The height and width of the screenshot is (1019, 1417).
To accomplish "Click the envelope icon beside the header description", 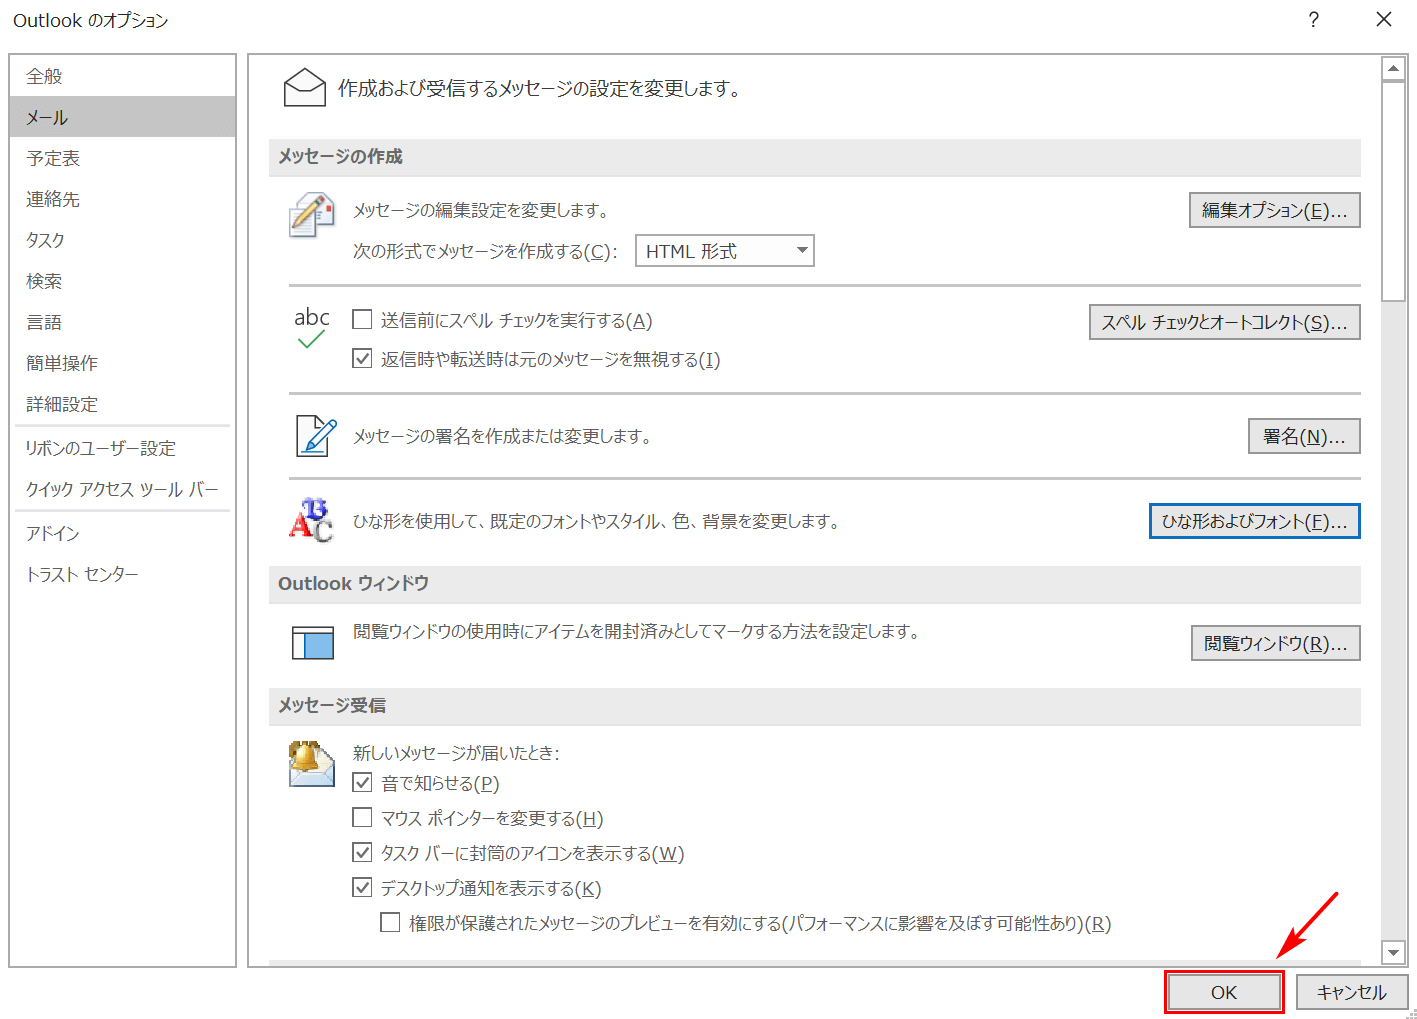I will [x=305, y=88].
